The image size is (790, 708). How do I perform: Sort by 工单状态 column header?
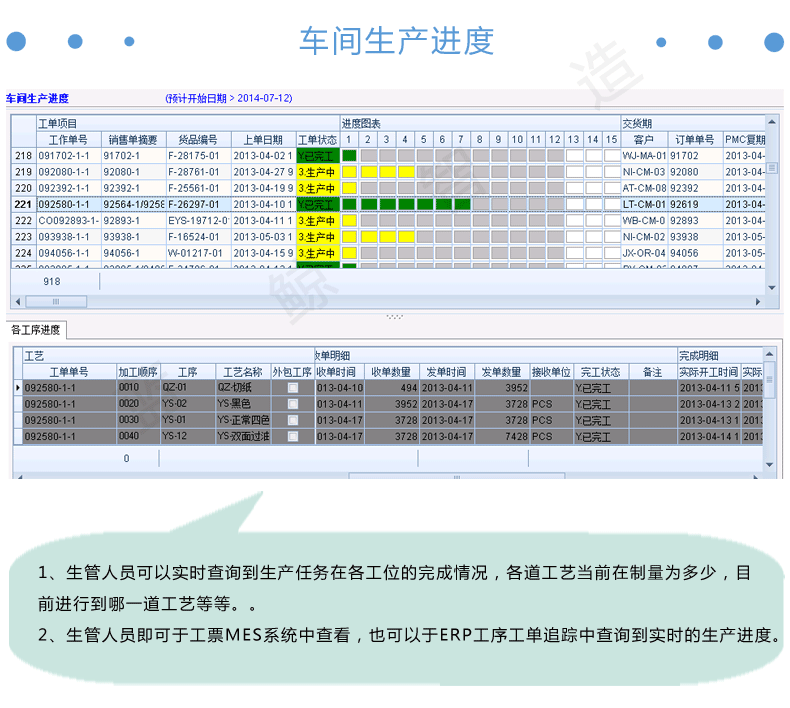pyautogui.click(x=317, y=140)
